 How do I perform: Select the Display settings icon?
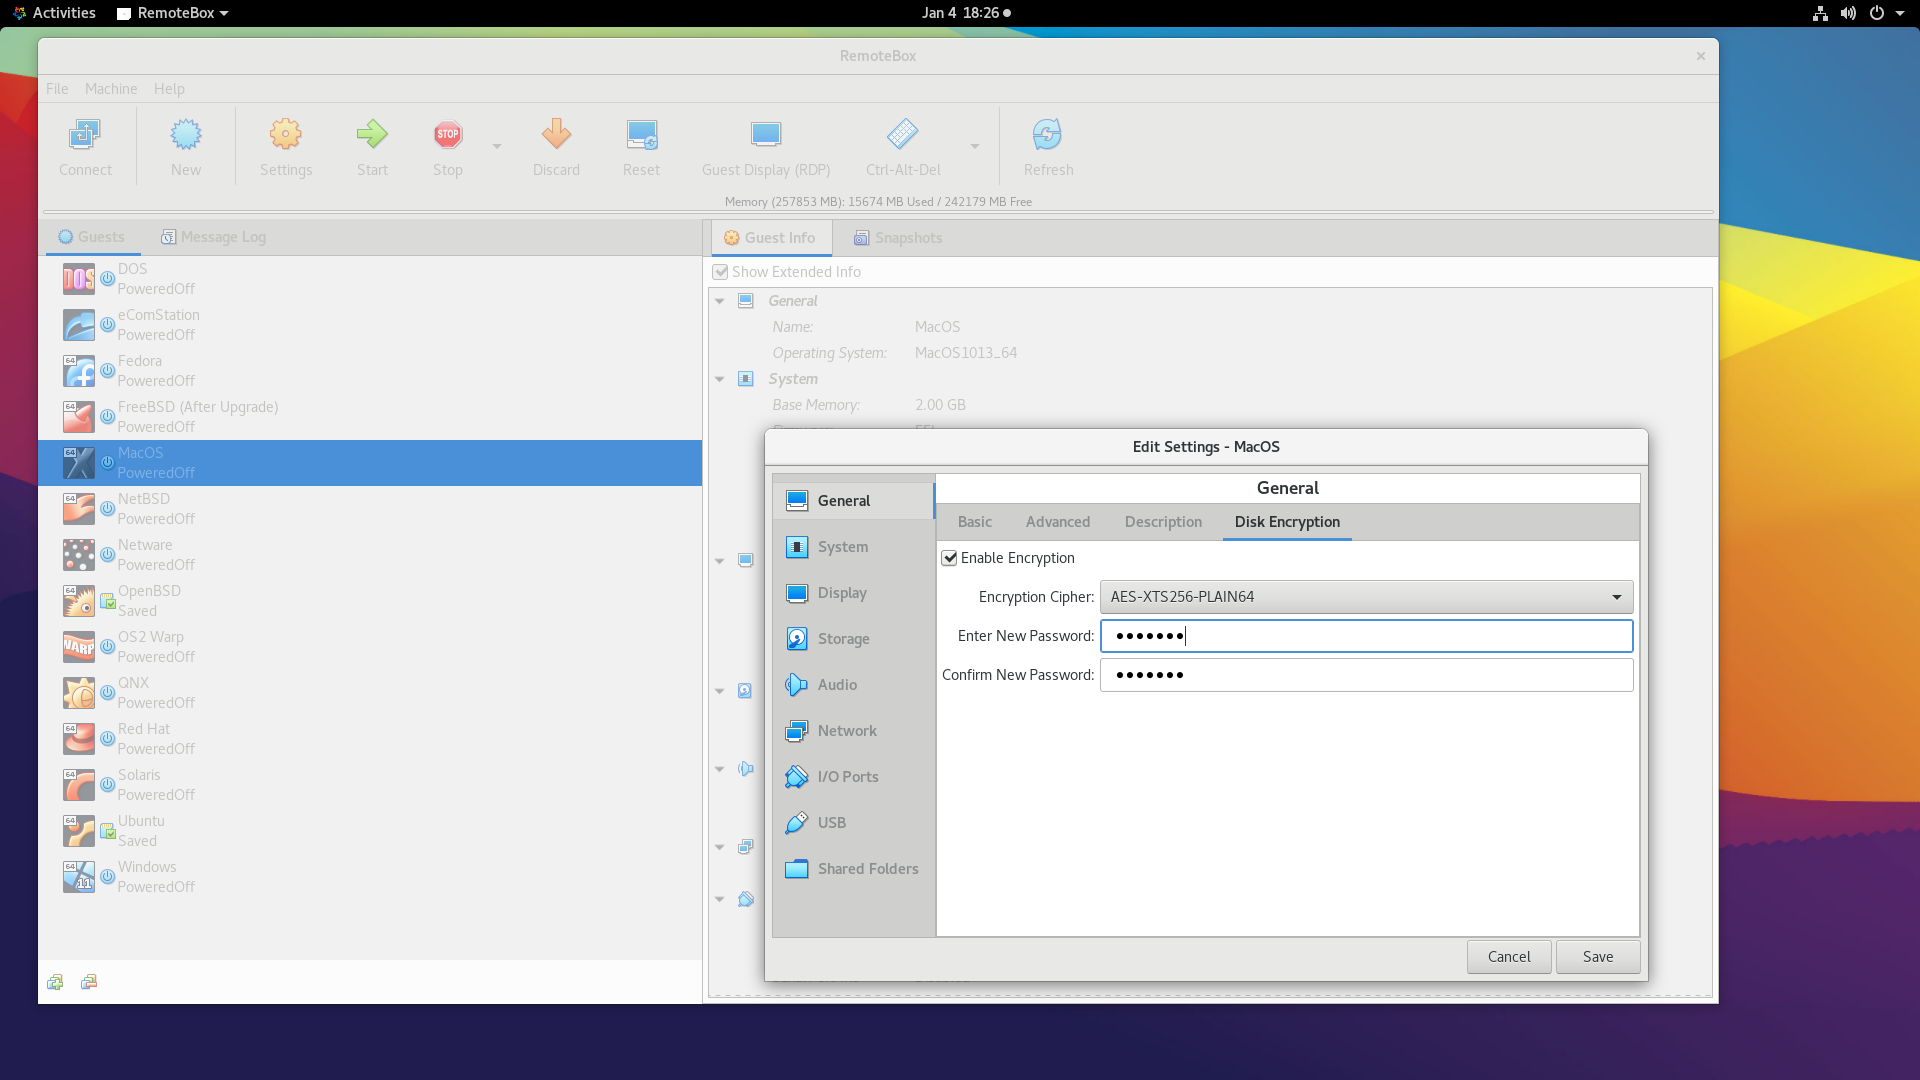[796, 592]
